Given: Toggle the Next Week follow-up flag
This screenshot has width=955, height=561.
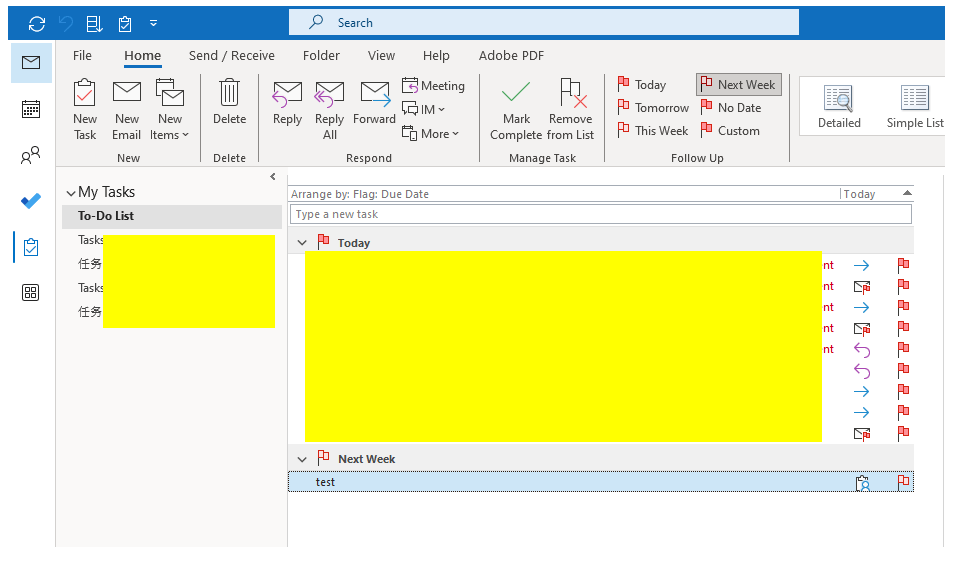Looking at the screenshot, I should [x=739, y=85].
